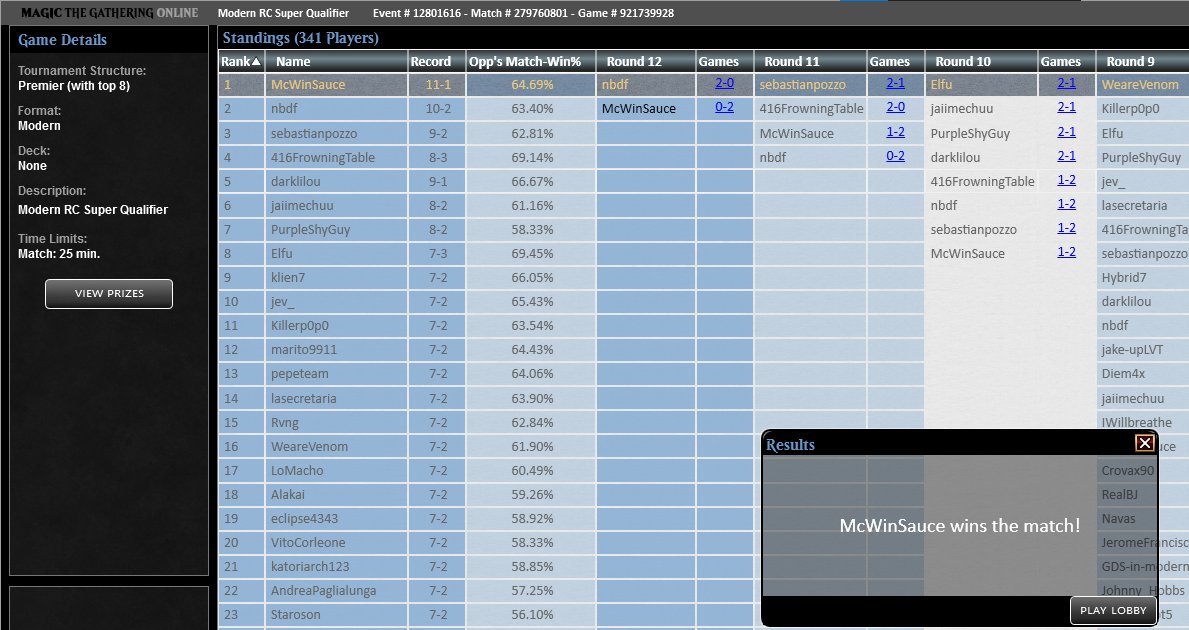Select sebastianpozzo in the Name column
The image size is (1189, 630).
coord(313,133)
